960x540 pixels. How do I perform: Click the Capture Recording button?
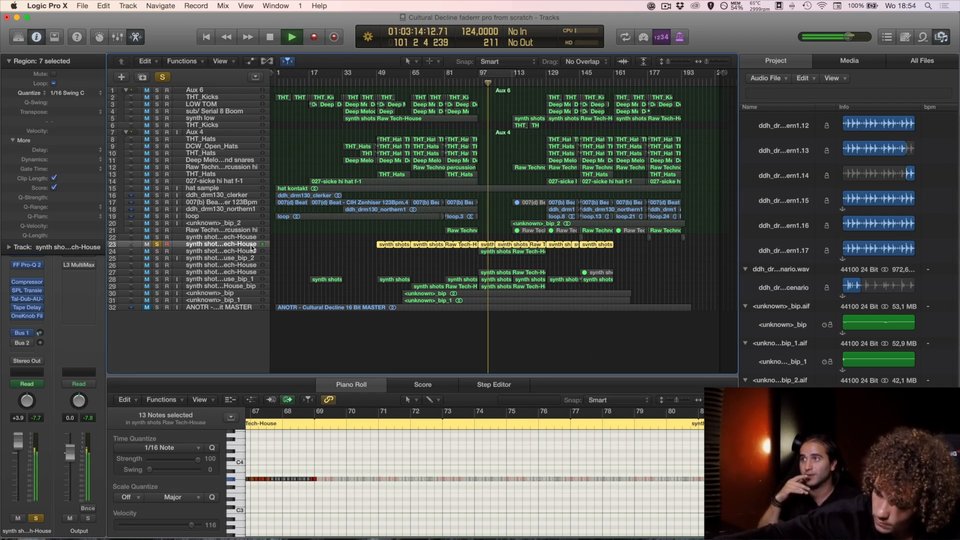tap(334, 37)
